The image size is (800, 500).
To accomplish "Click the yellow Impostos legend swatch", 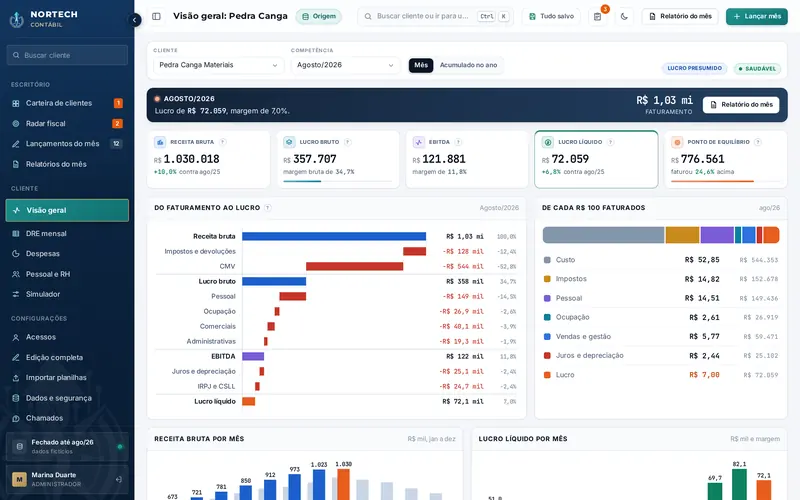I will 547,279.
